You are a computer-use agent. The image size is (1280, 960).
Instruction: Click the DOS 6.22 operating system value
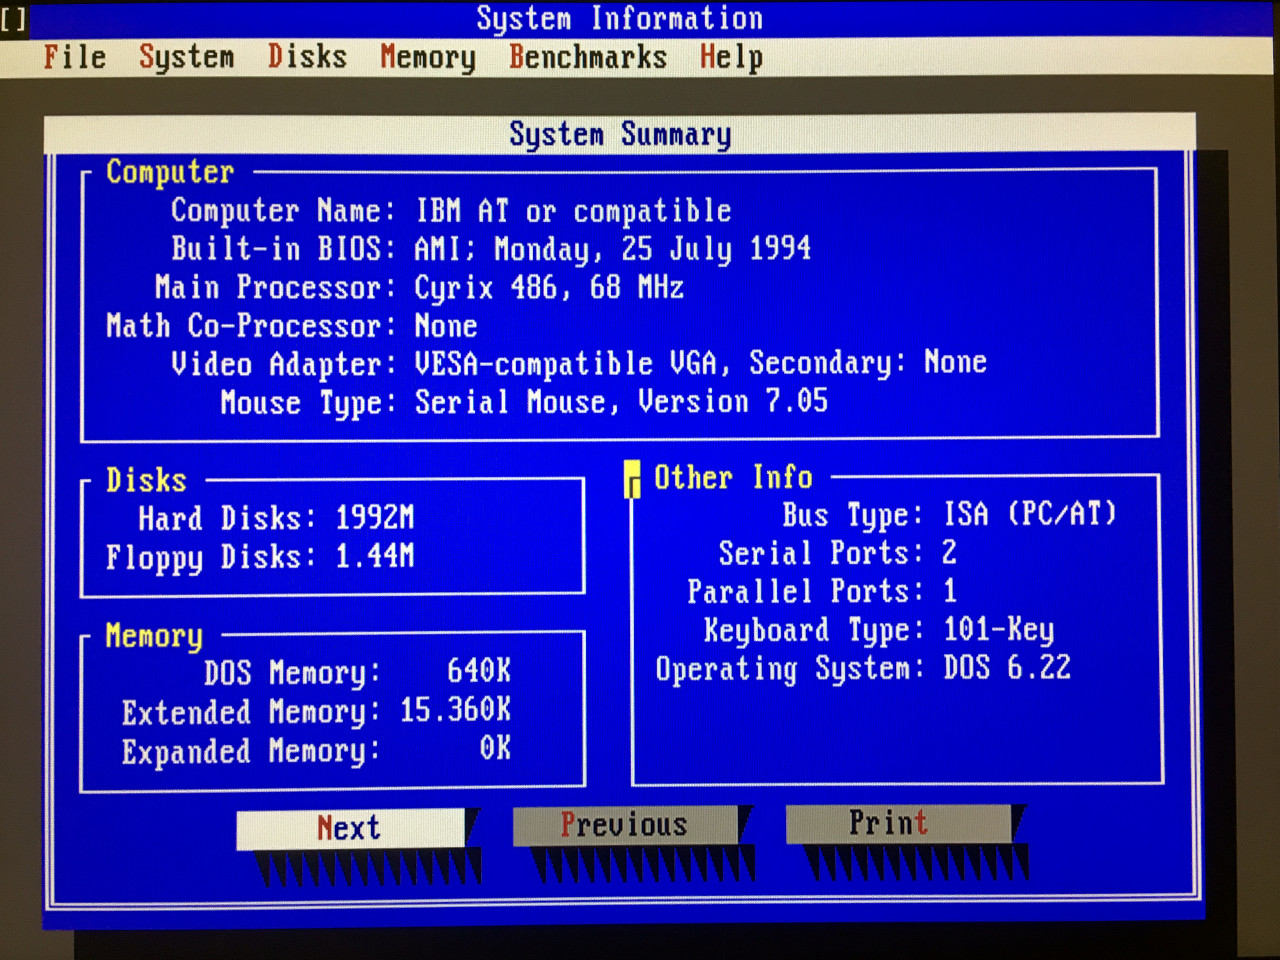pyautogui.click(x=1007, y=668)
